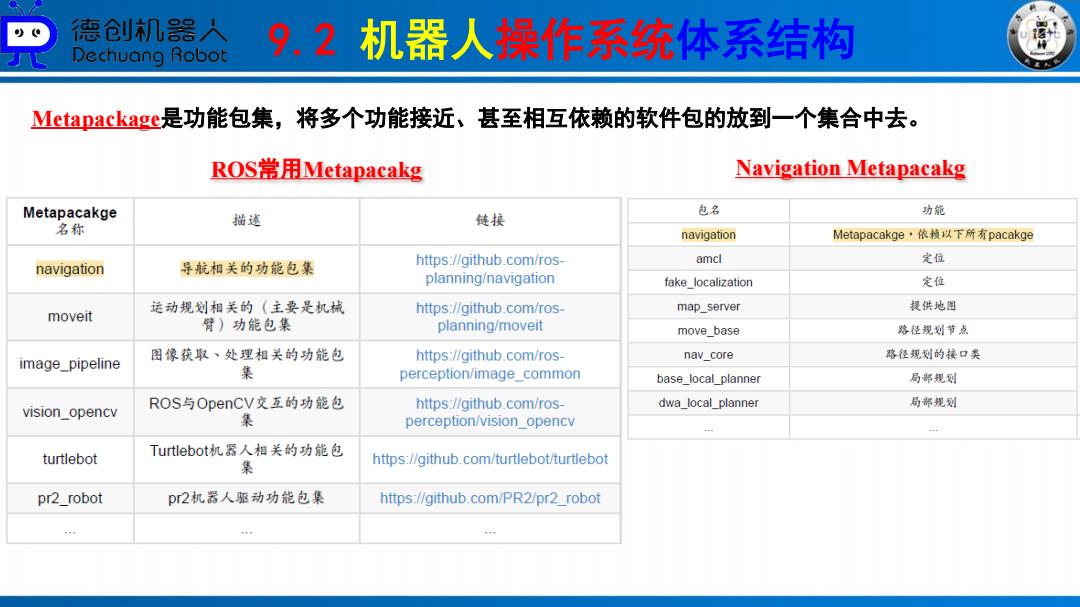Click the description 图像获取、处理相关的功能包集
Screen dimensions: 1080x607
(x=247, y=364)
